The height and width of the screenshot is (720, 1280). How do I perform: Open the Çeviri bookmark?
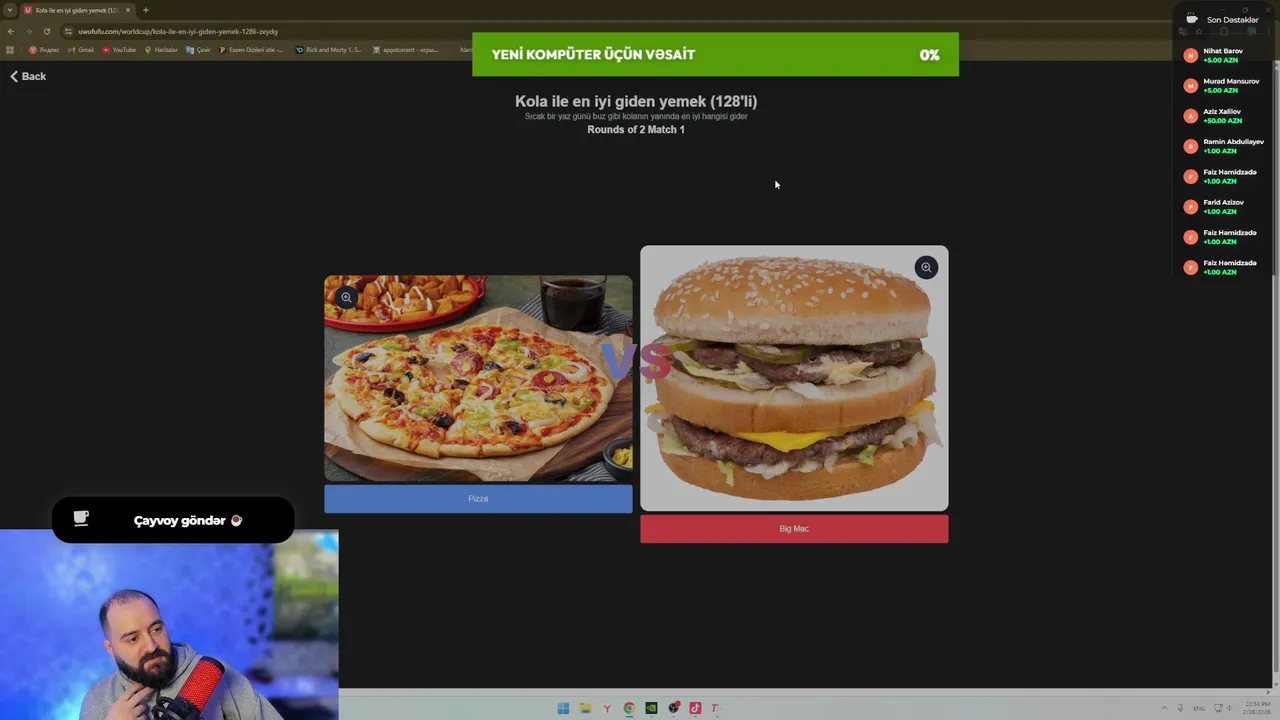(198, 49)
